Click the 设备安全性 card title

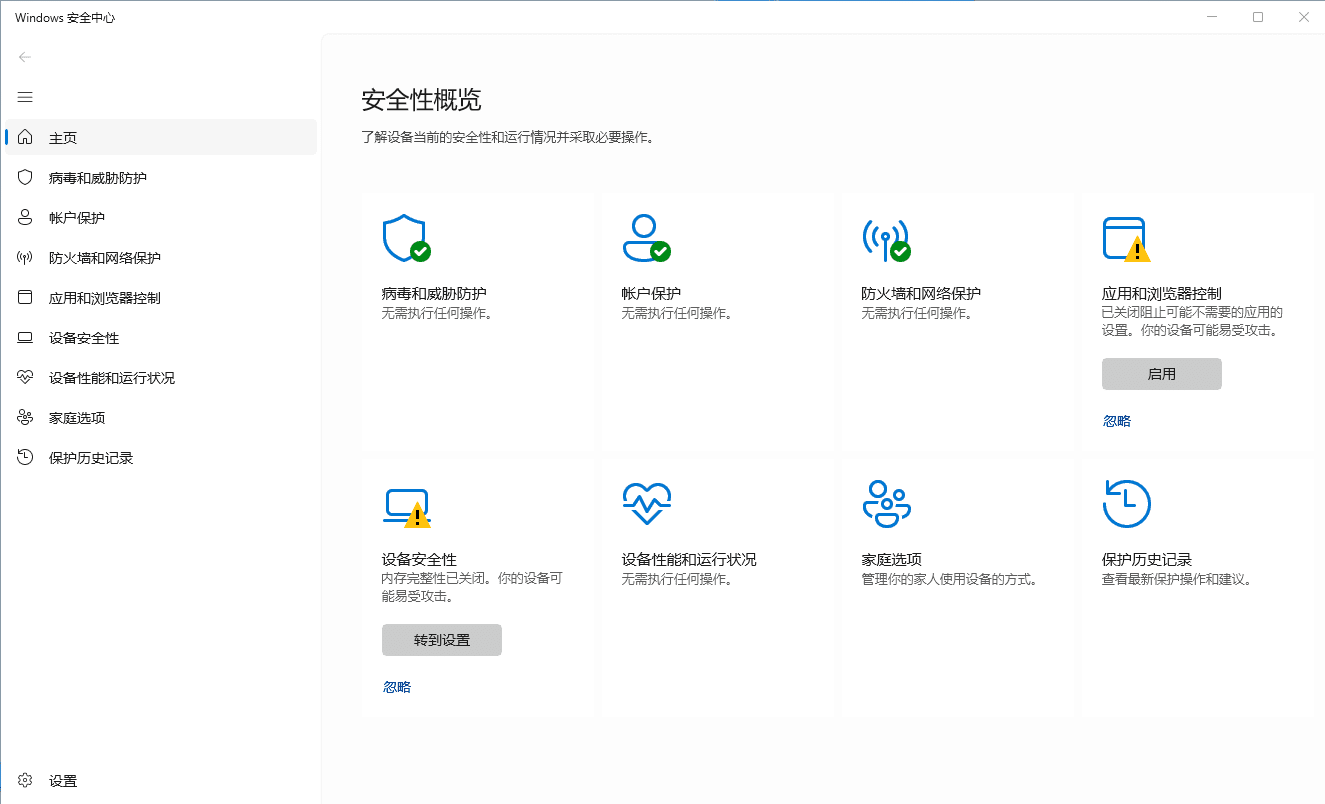tap(419, 560)
